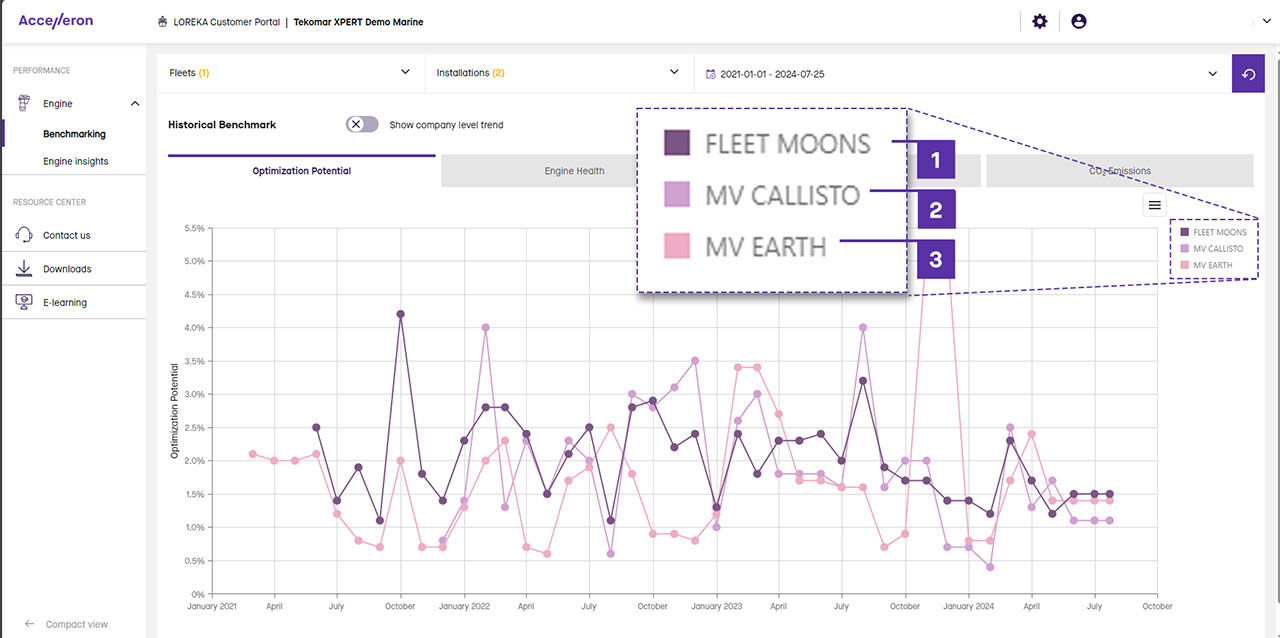Open the settings gear icon
Viewport: 1280px width, 638px height.
(x=1039, y=21)
